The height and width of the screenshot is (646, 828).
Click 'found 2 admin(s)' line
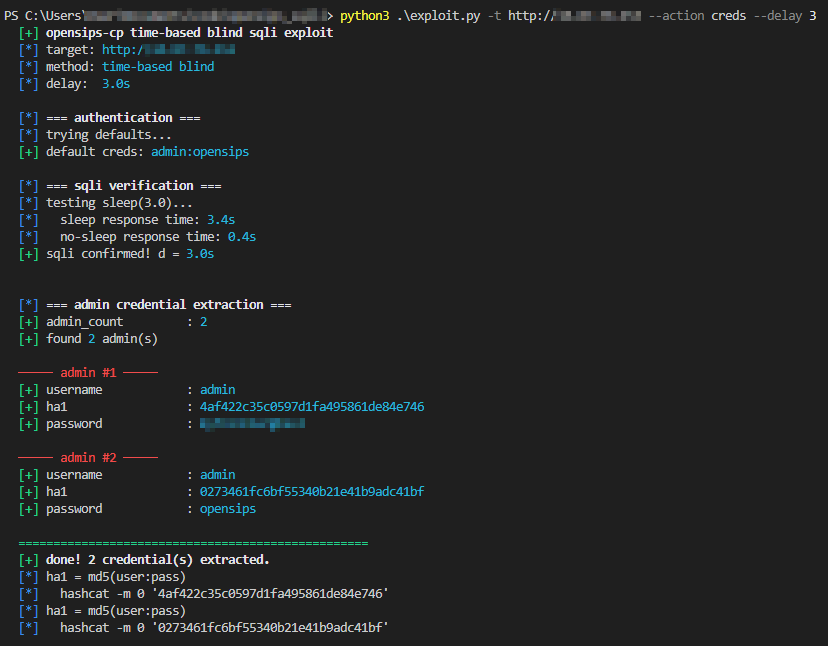pyautogui.click(x=102, y=339)
